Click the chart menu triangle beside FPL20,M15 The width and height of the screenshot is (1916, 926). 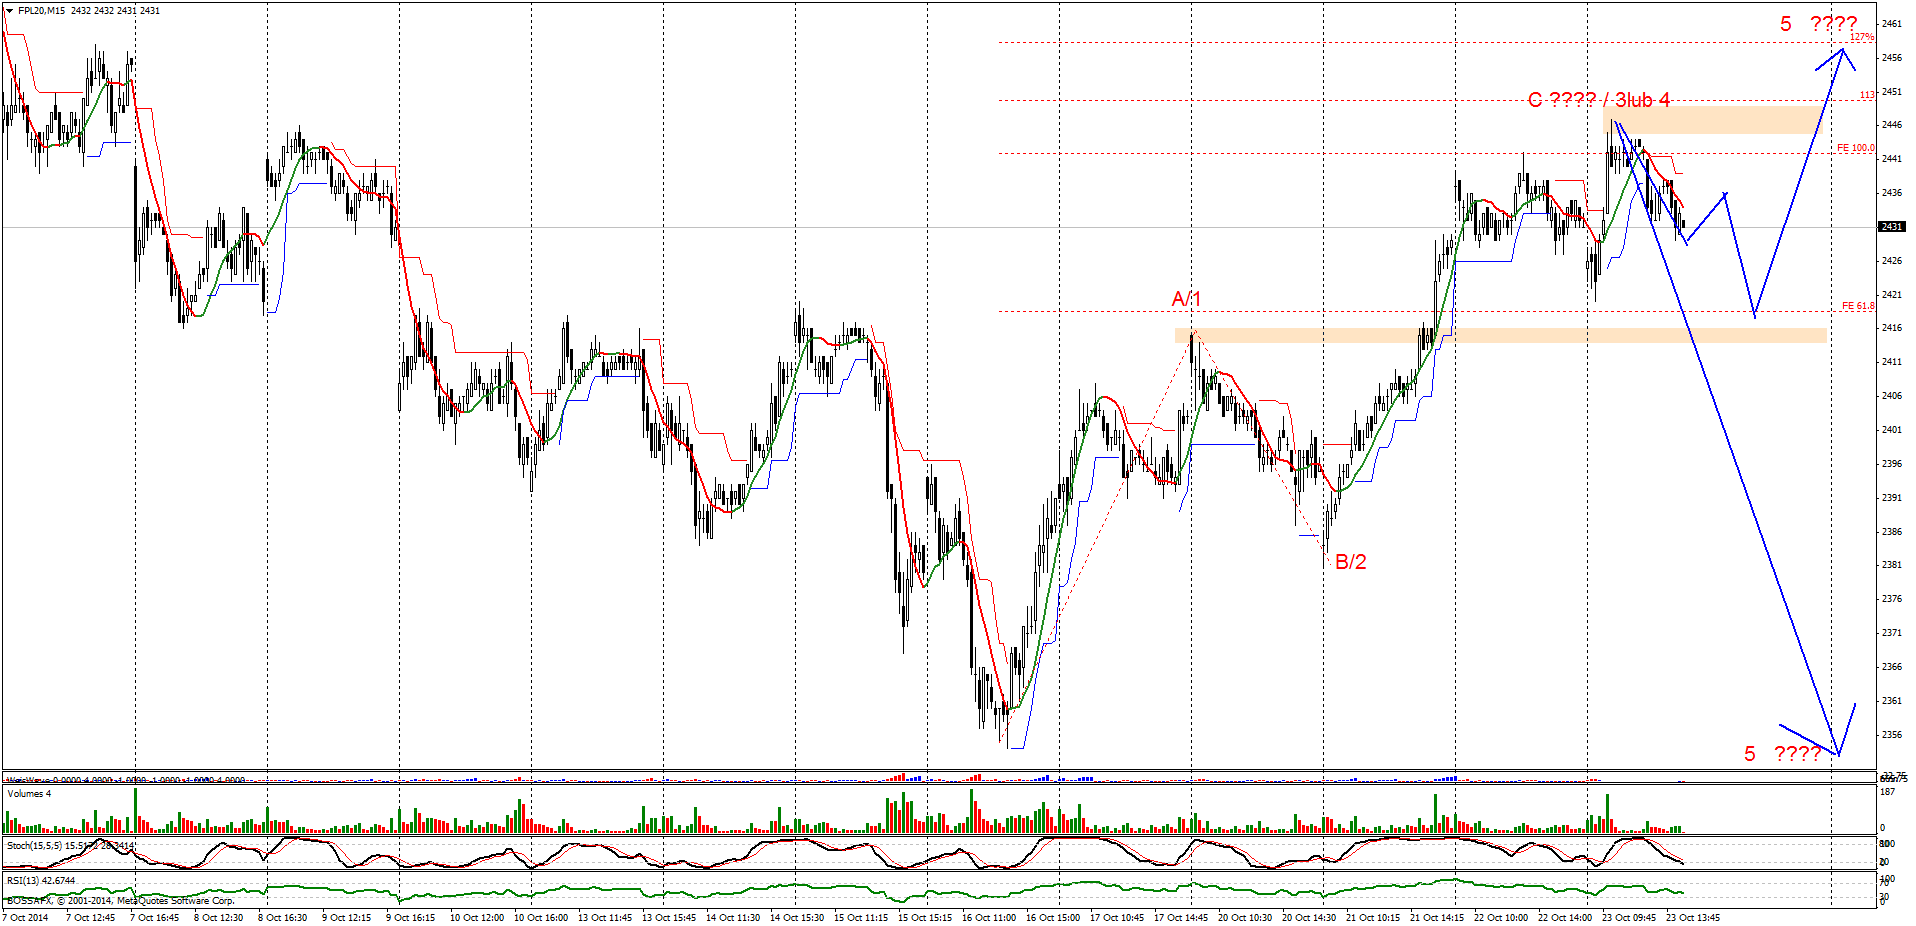point(10,11)
